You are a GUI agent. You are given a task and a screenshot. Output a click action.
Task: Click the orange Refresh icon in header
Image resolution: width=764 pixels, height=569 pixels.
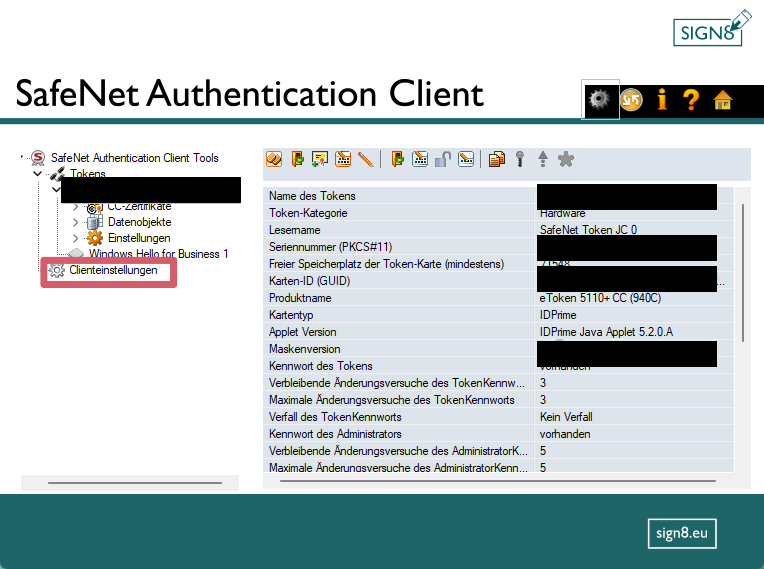[631, 100]
